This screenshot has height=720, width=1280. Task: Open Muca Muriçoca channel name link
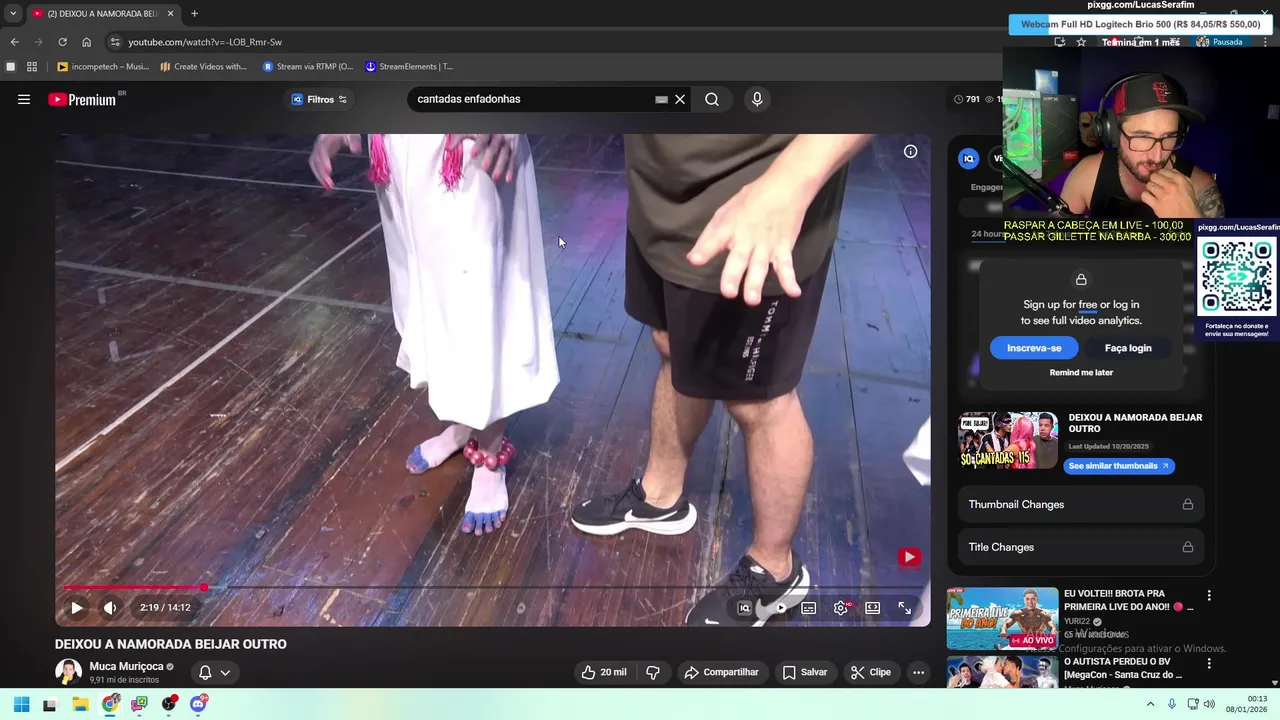coord(126,666)
